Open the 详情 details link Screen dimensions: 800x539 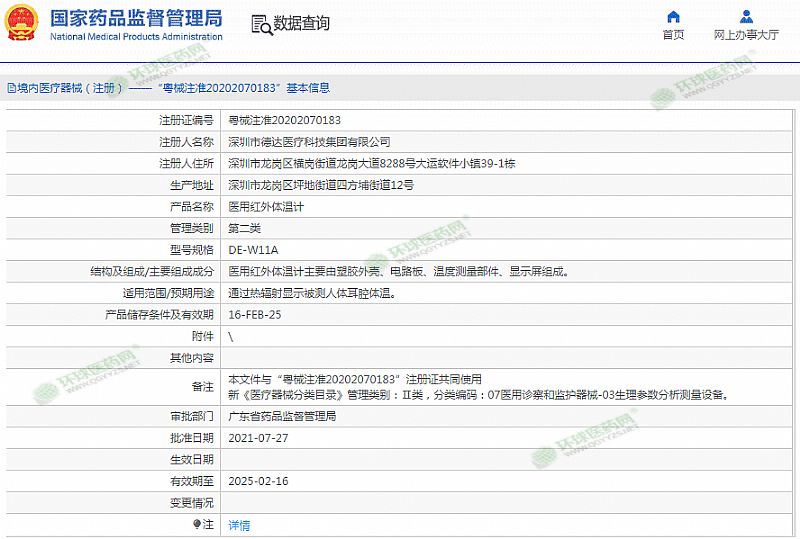pyautogui.click(x=239, y=525)
